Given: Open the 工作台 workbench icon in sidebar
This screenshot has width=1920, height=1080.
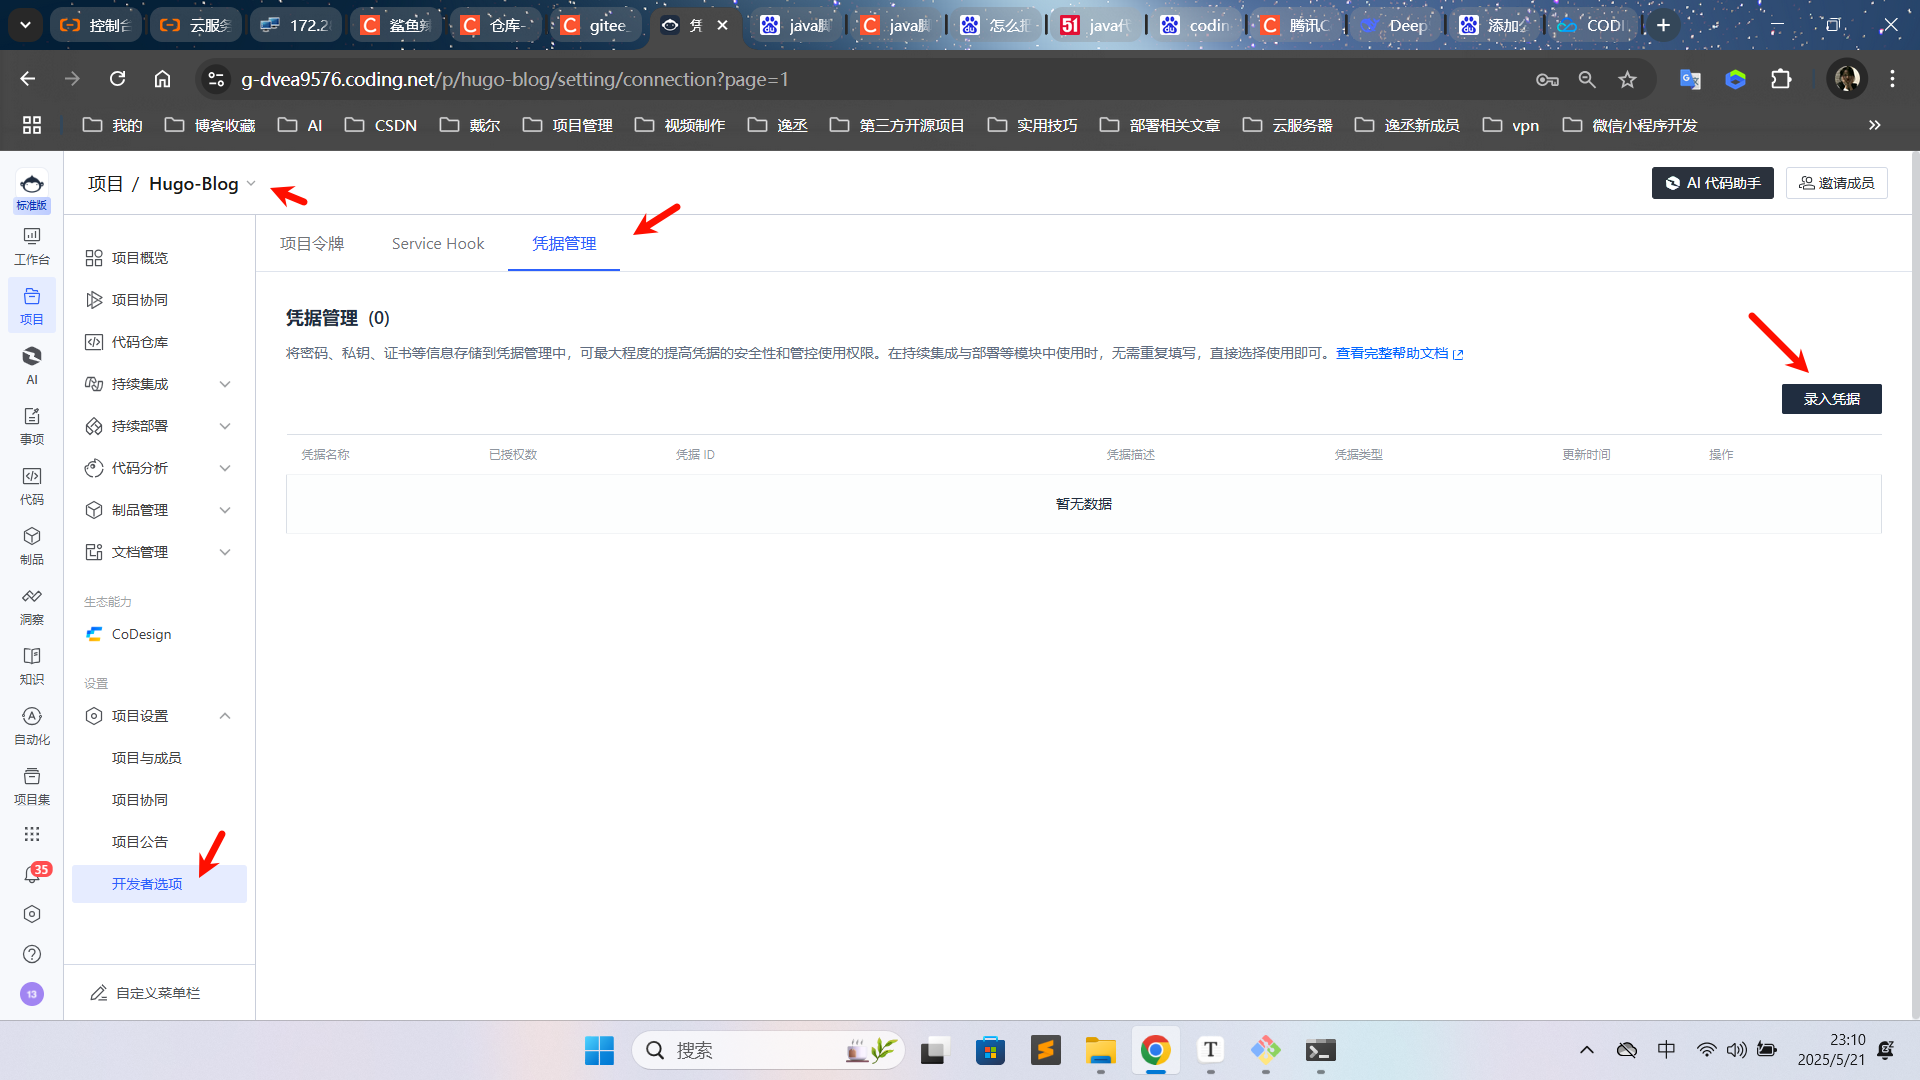Looking at the screenshot, I should coord(32,245).
